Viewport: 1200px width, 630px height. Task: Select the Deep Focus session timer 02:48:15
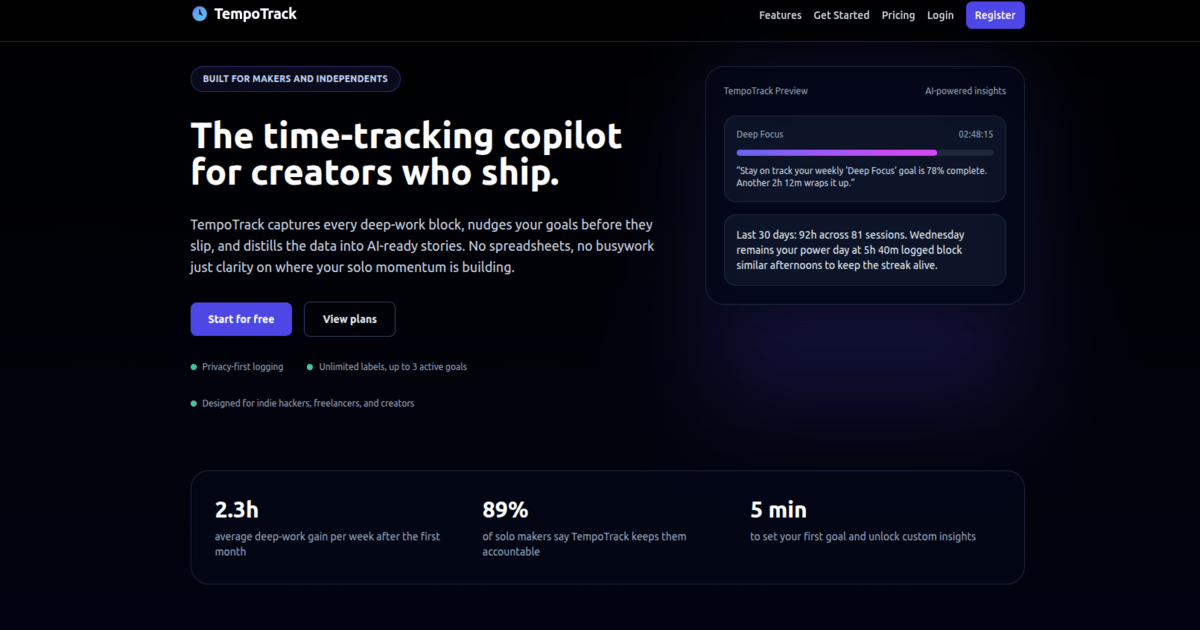pos(974,133)
